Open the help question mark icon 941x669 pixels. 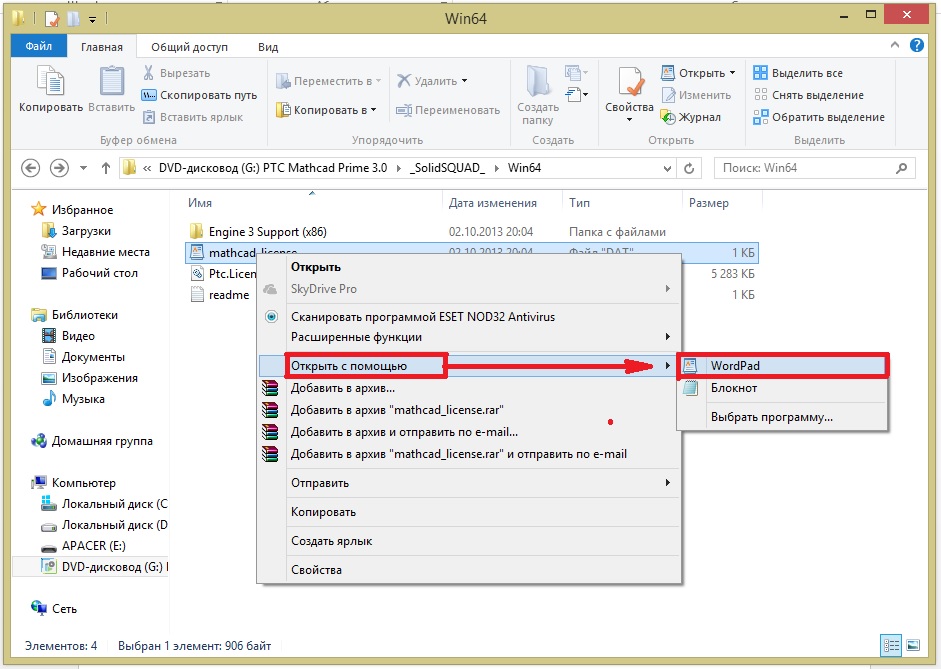(916, 45)
